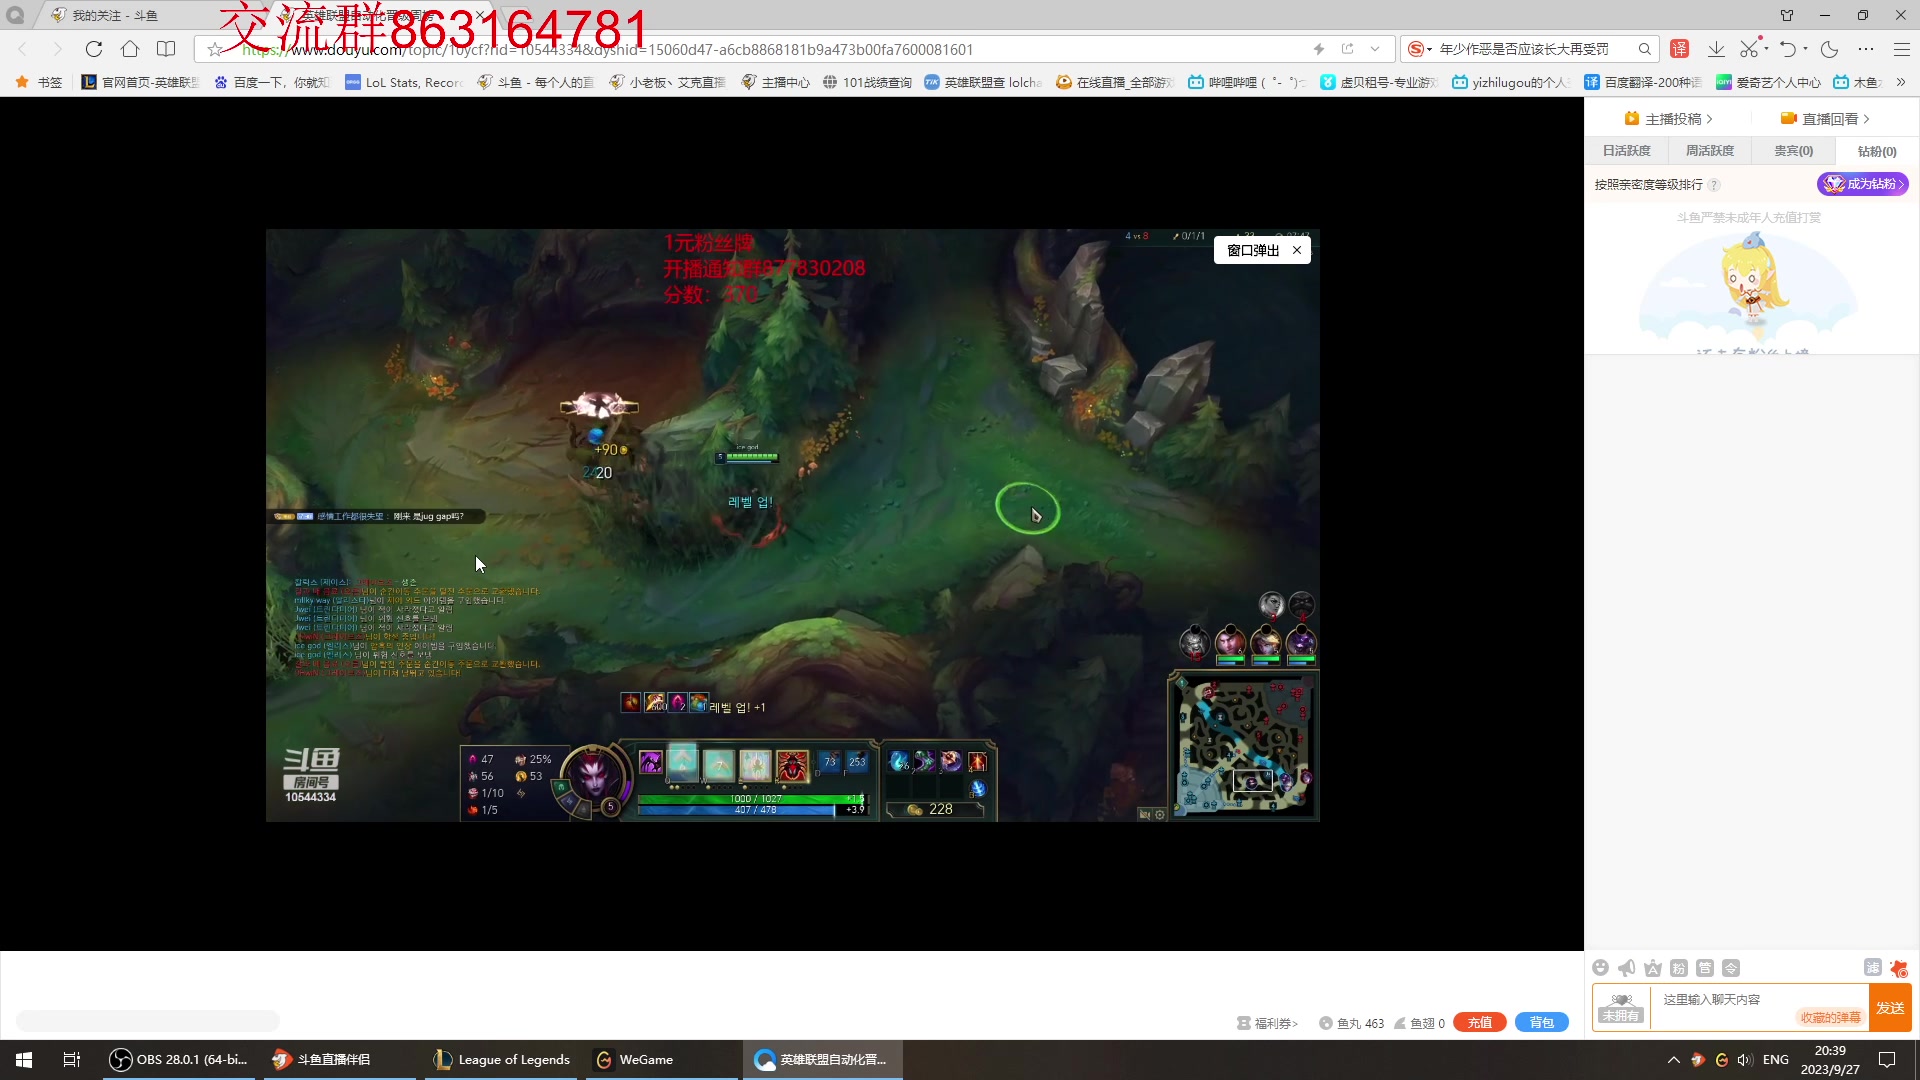1920x1080 pixels.
Task: Switch to the 周活跃度 tab
Action: [x=1710, y=151]
